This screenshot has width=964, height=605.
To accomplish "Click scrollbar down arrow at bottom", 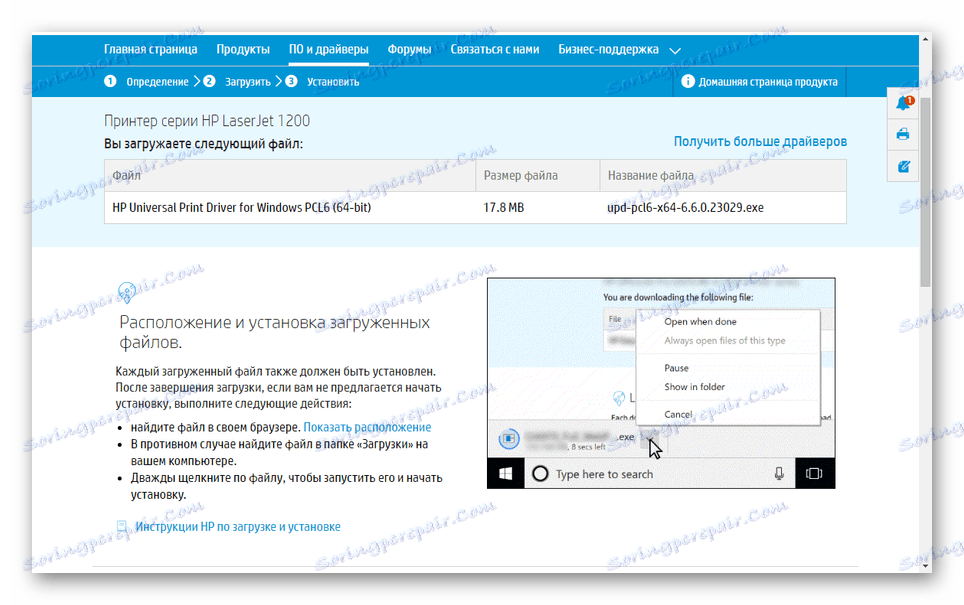I will [x=925, y=566].
